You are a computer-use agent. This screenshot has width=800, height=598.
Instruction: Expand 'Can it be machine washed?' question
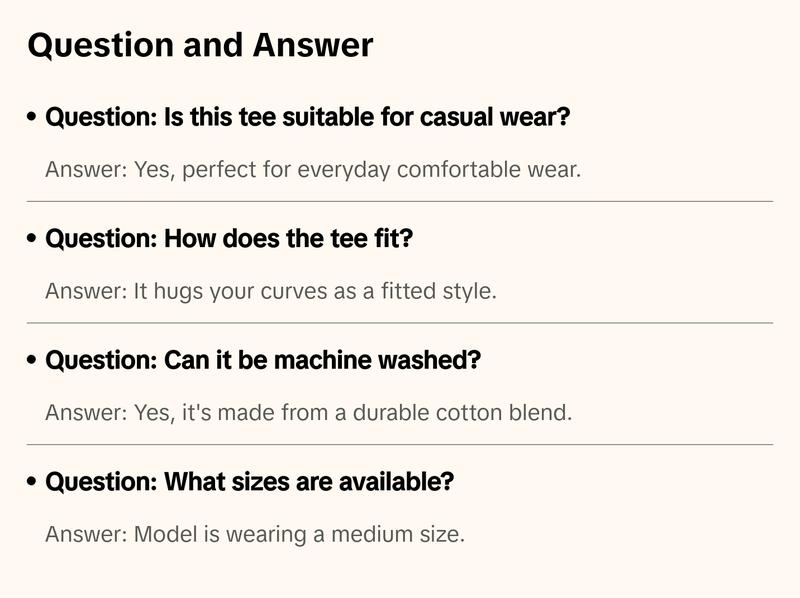coord(263,360)
